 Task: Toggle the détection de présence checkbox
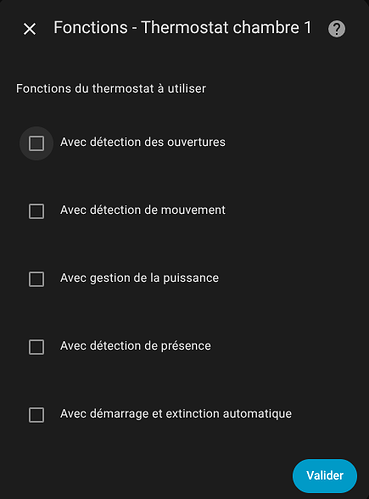click(36, 347)
